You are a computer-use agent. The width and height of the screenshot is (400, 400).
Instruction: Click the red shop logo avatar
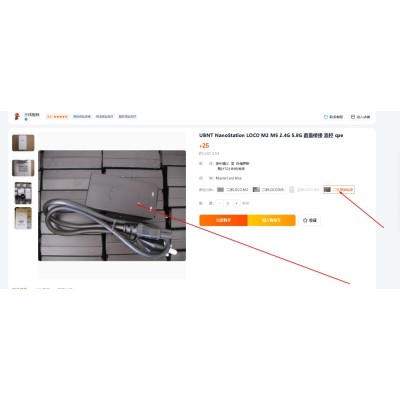click(17, 116)
